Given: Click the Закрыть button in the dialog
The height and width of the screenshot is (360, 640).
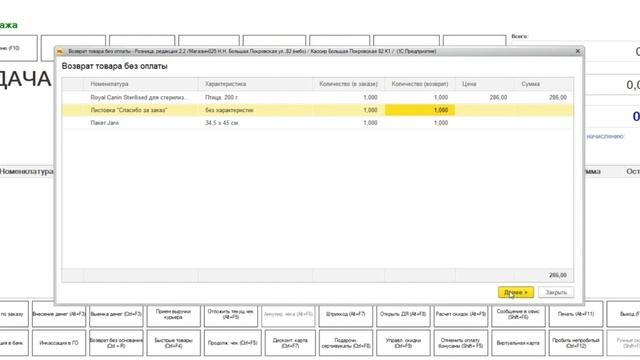Looking at the screenshot, I should click(x=556, y=292).
